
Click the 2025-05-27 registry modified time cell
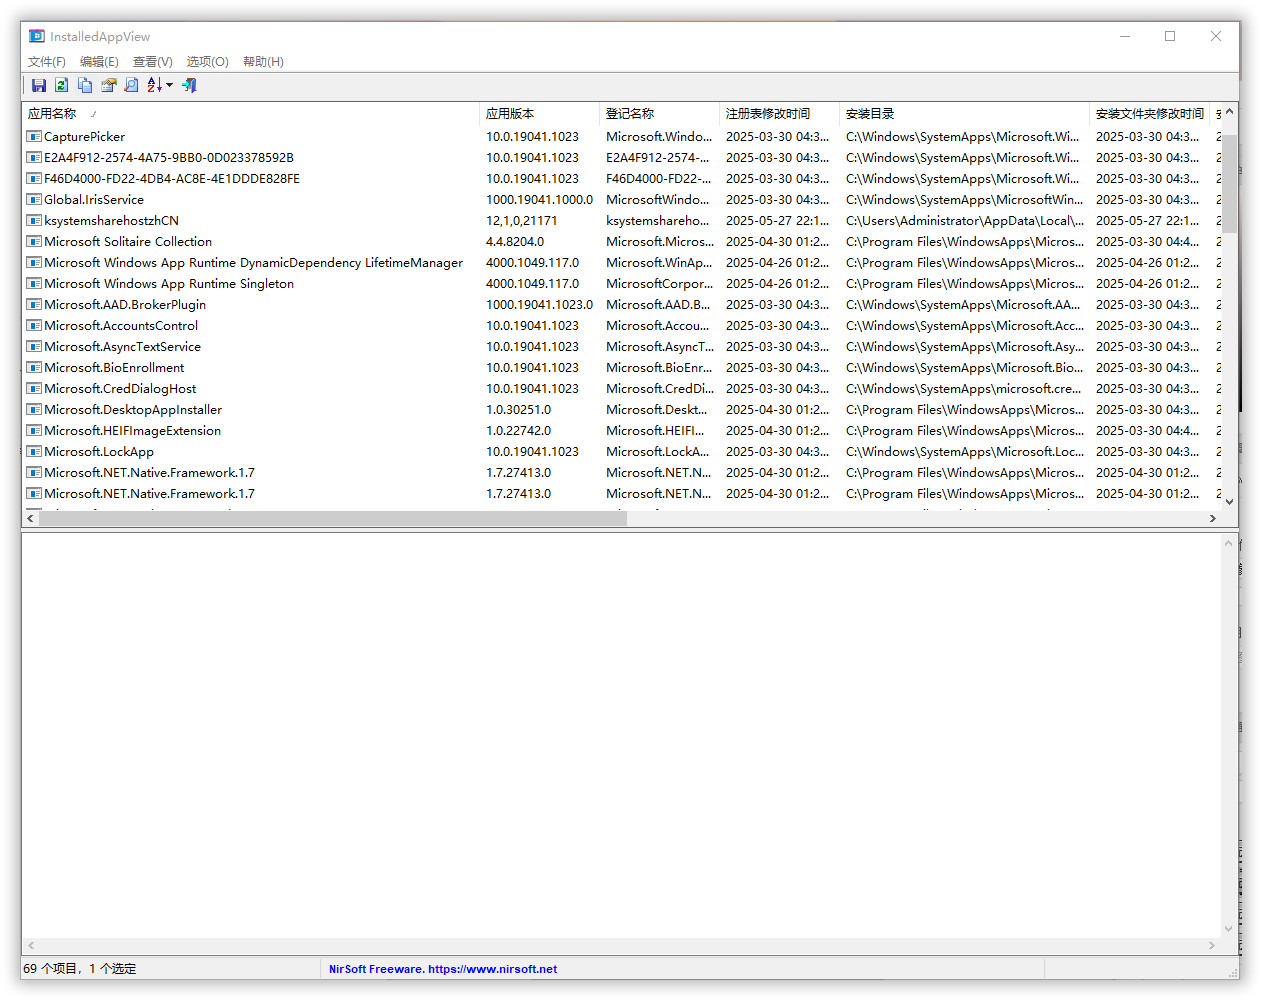pyautogui.click(x=778, y=221)
